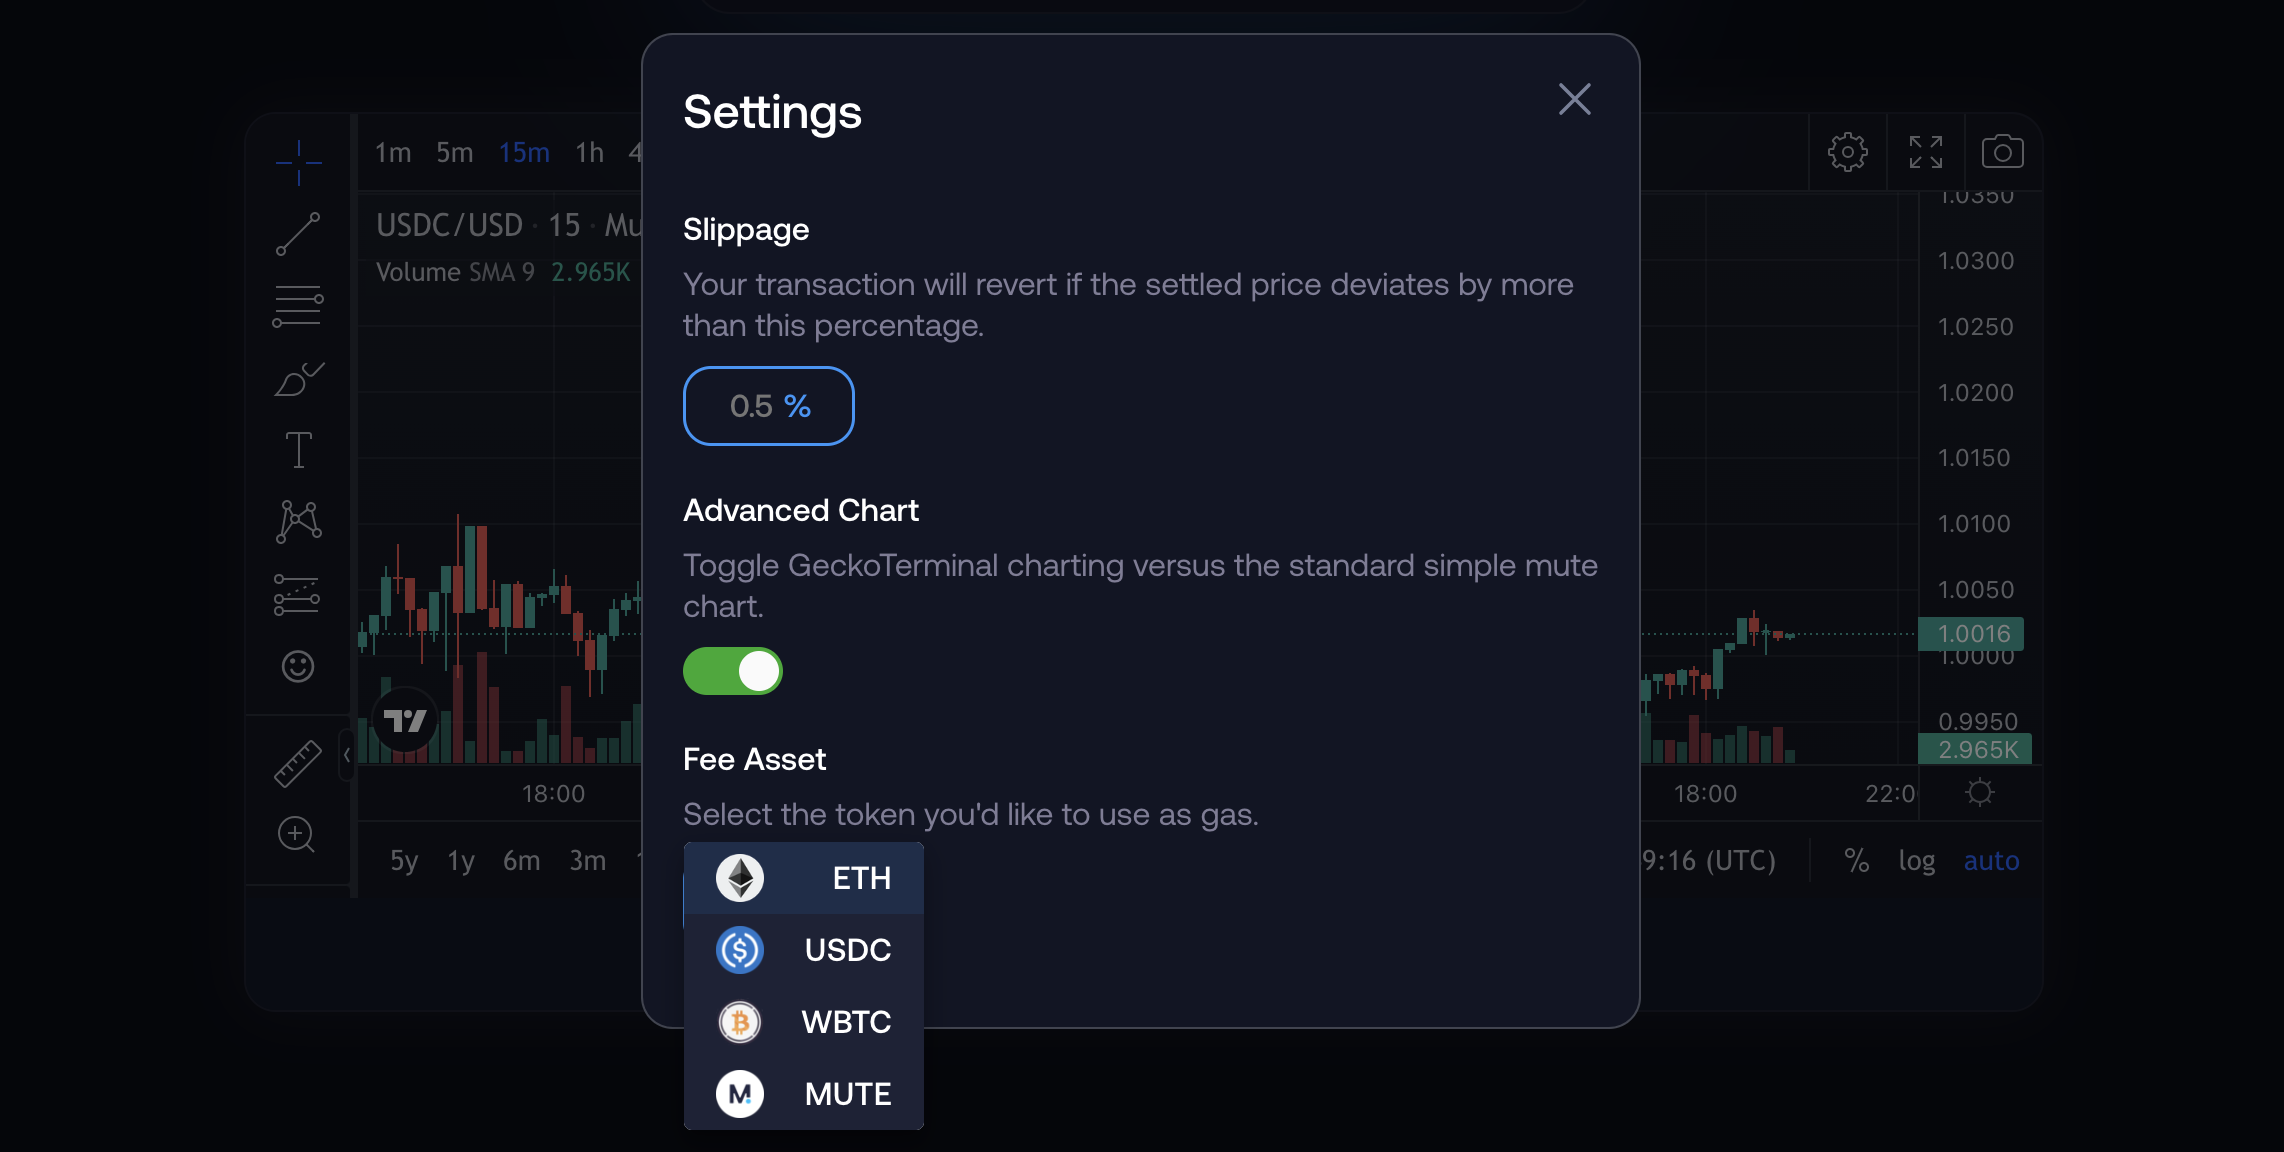Select the measure ruler tool
2284x1152 pixels.
[x=297, y=762]
